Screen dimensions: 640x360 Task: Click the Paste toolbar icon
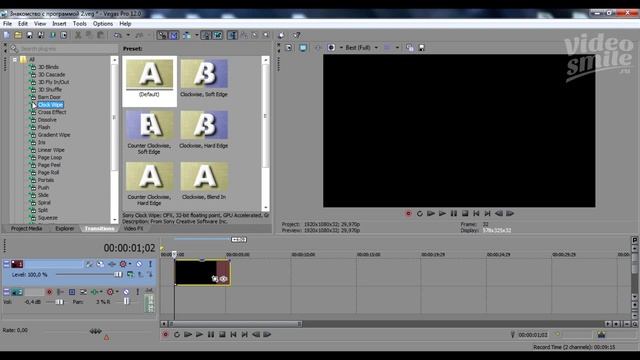click(100, 36)
